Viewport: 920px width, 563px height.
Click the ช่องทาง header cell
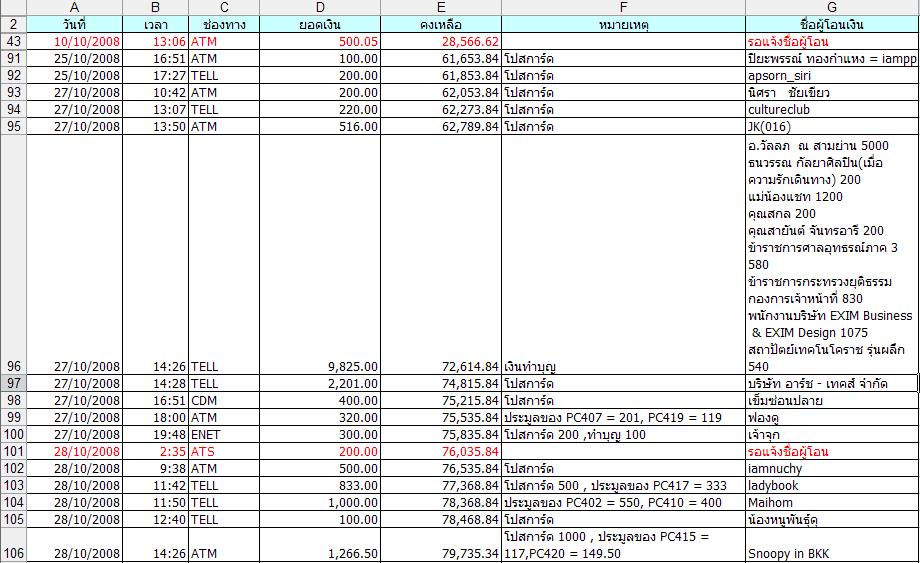224,25
